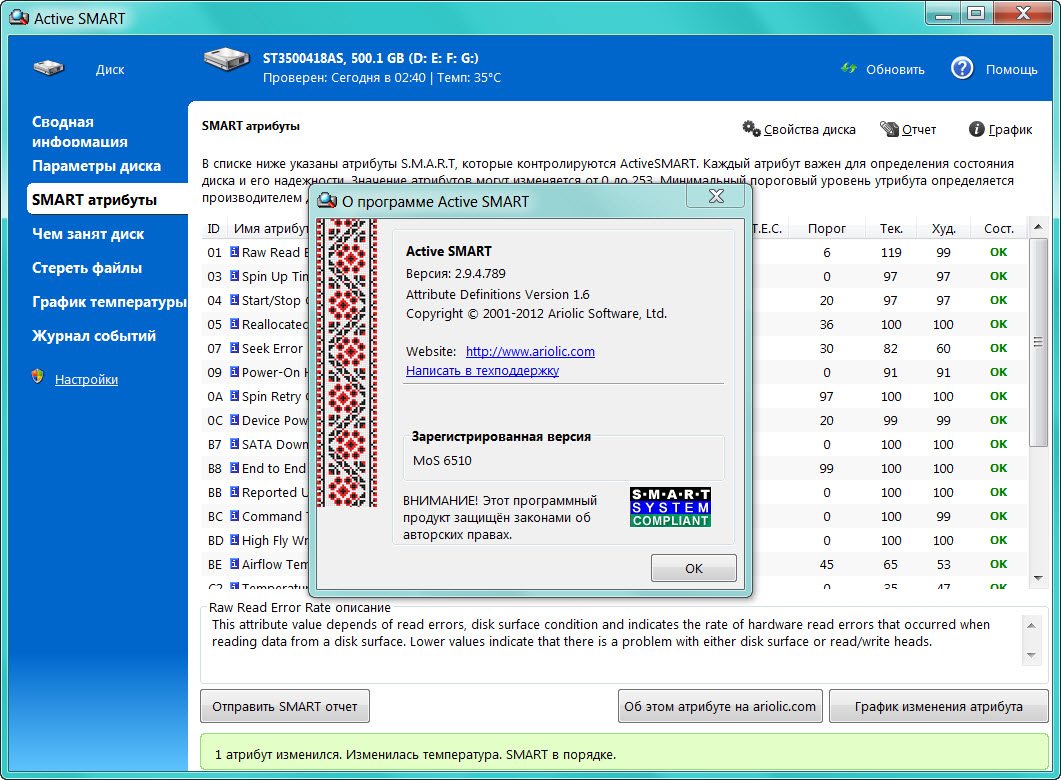Click the registered version name MoS 6510

click(x=443, y=461)
